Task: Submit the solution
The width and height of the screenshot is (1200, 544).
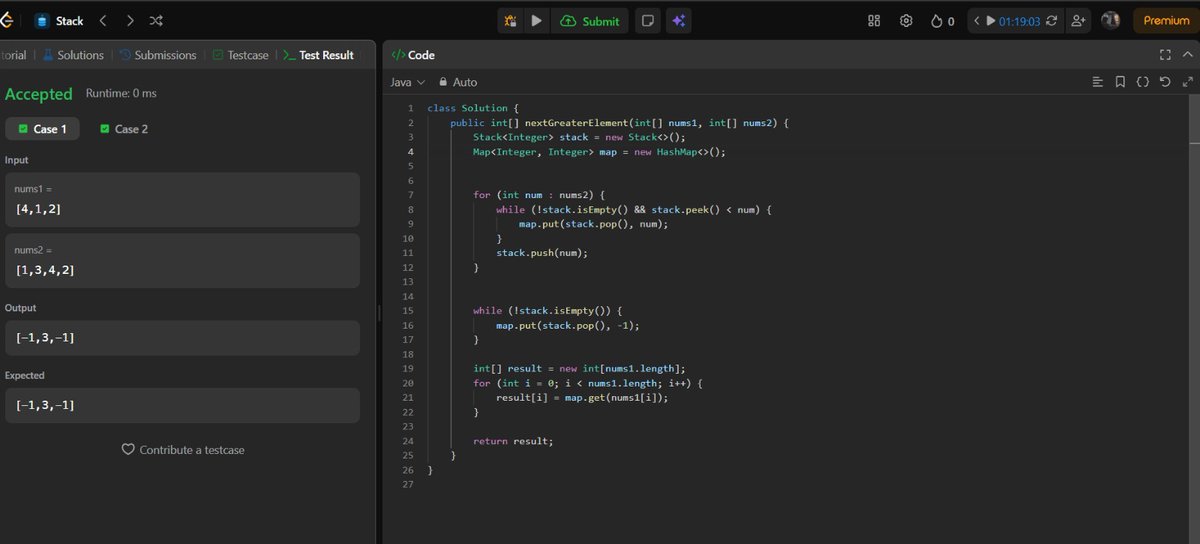Action: [590, 21]
